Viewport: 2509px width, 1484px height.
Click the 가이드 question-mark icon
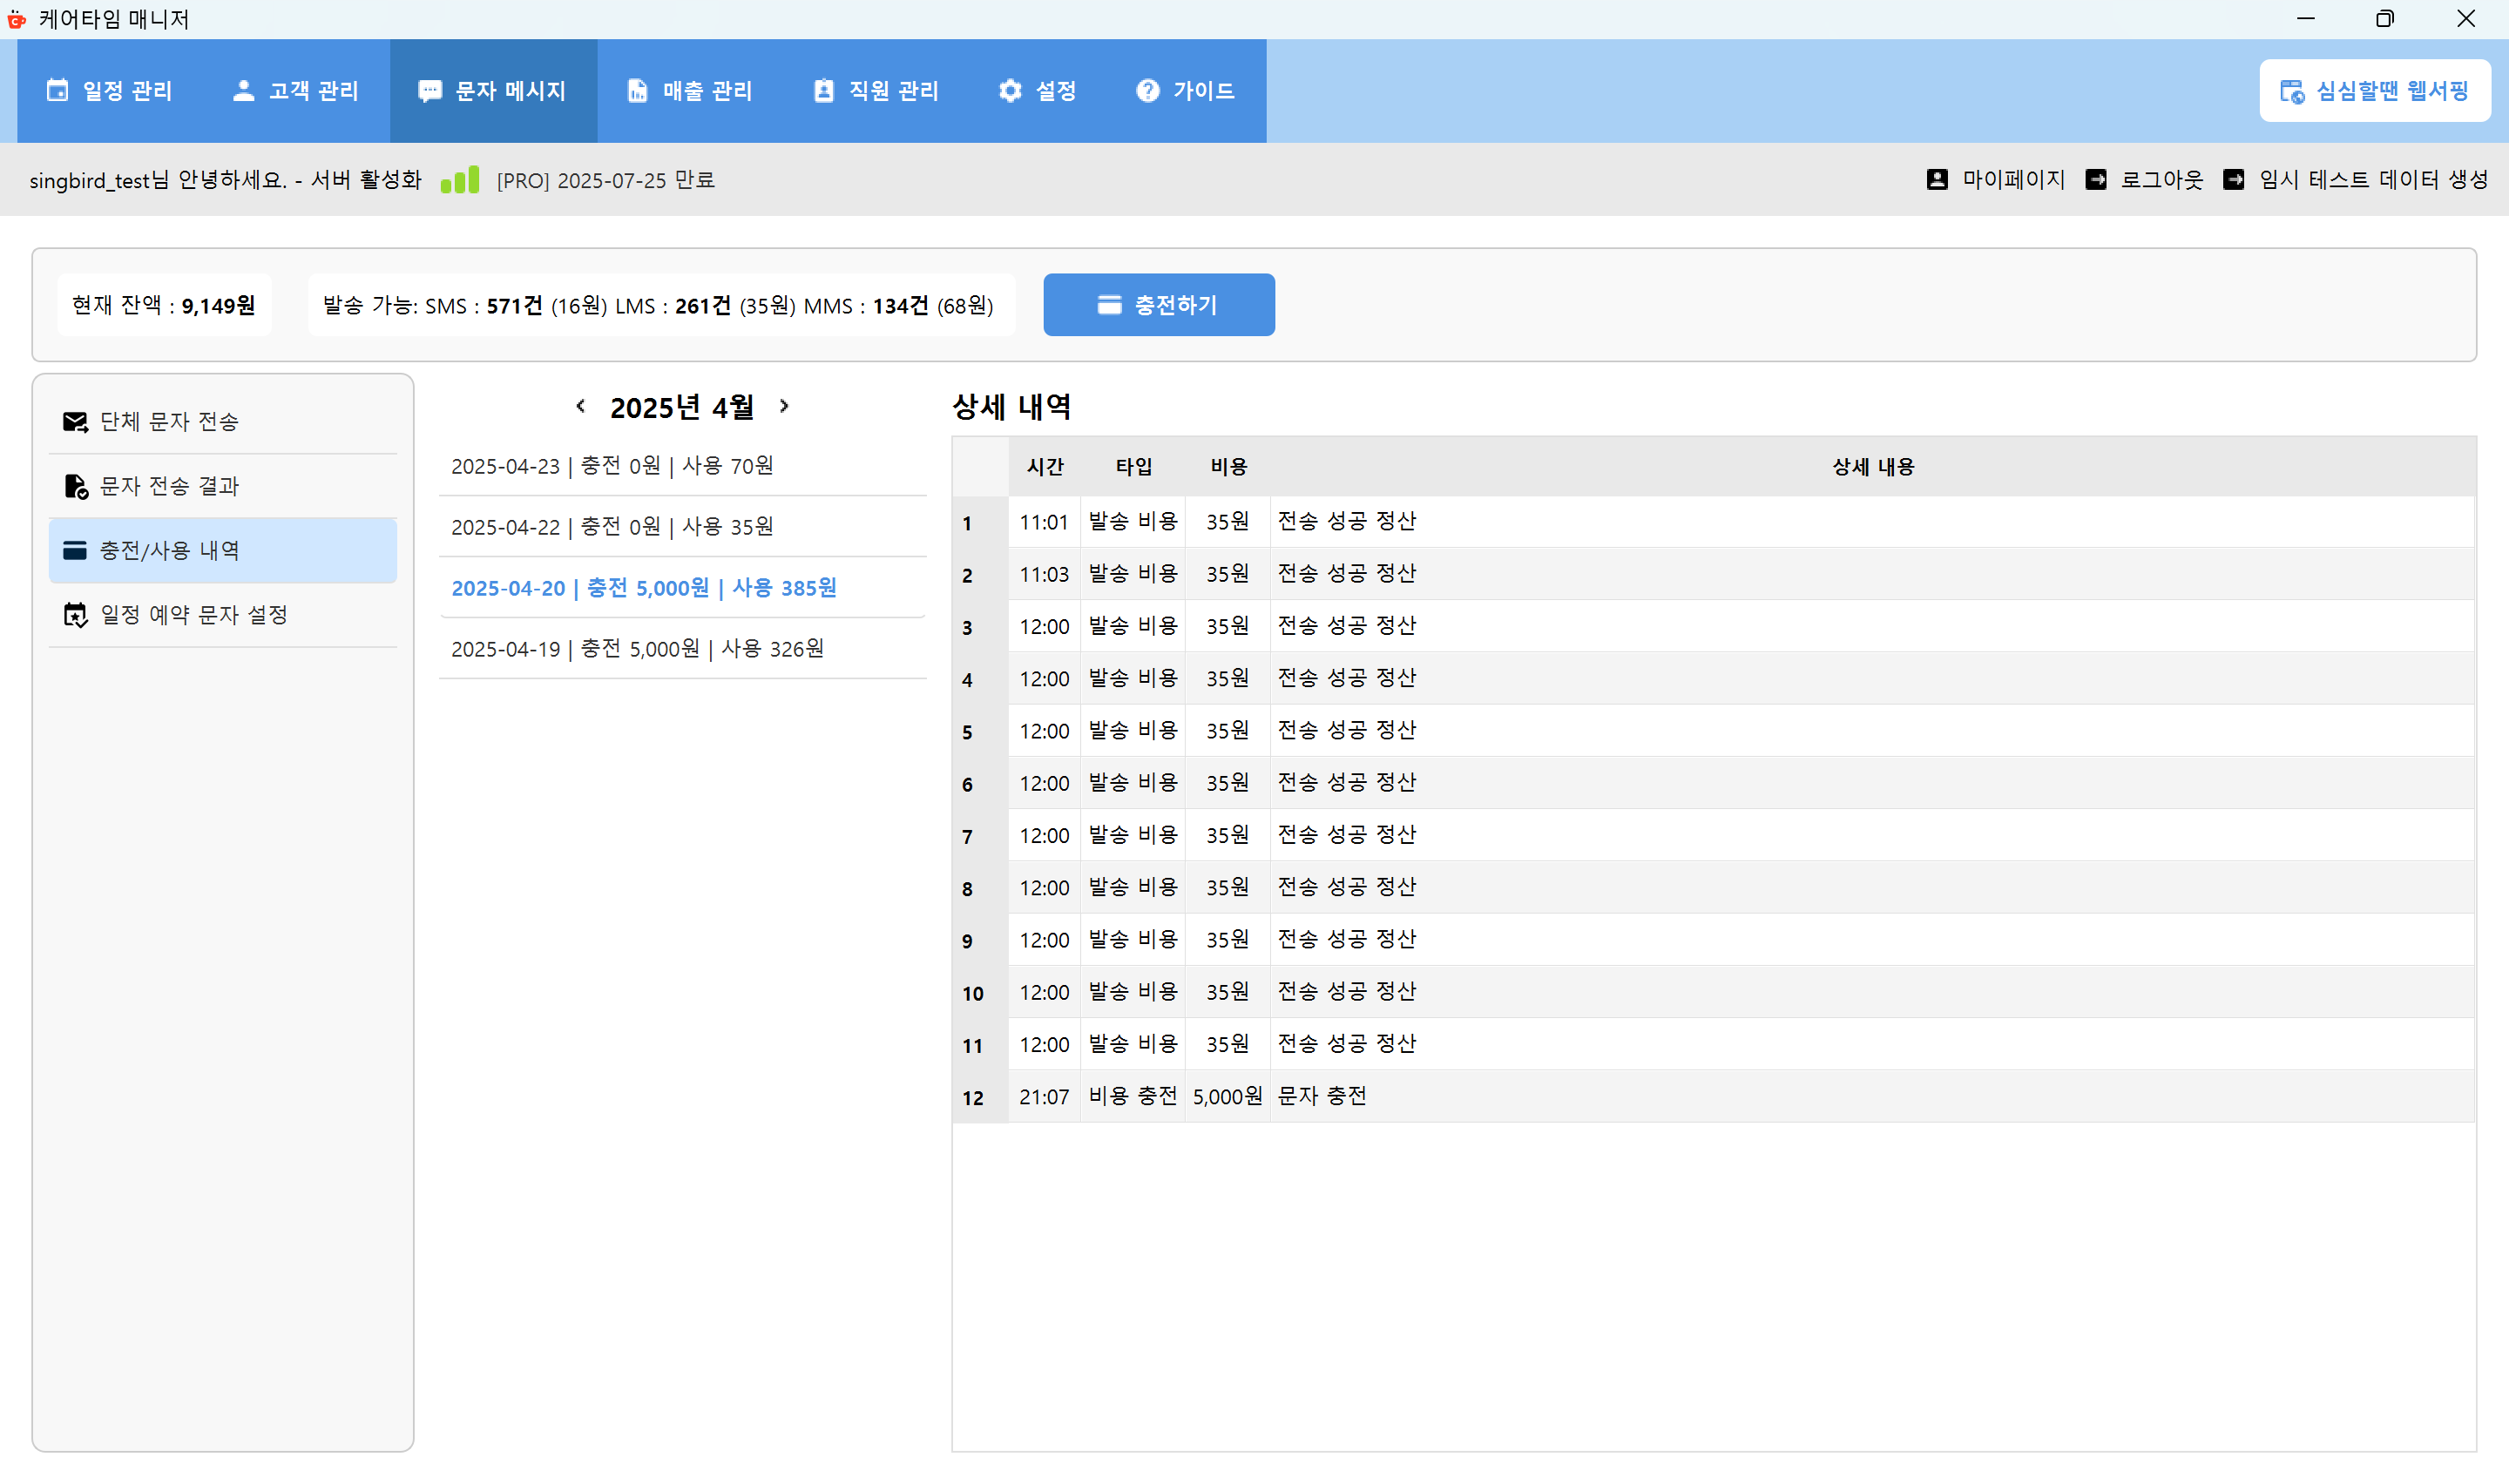[x=1147, y=90]
